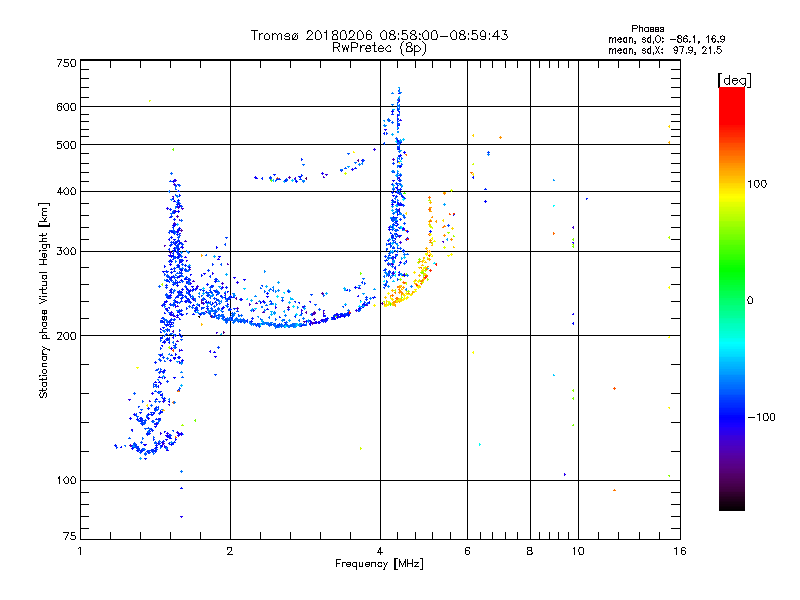
Task: Click the 'Frequency [MHz]' axis label
Action: pos(379,564)
